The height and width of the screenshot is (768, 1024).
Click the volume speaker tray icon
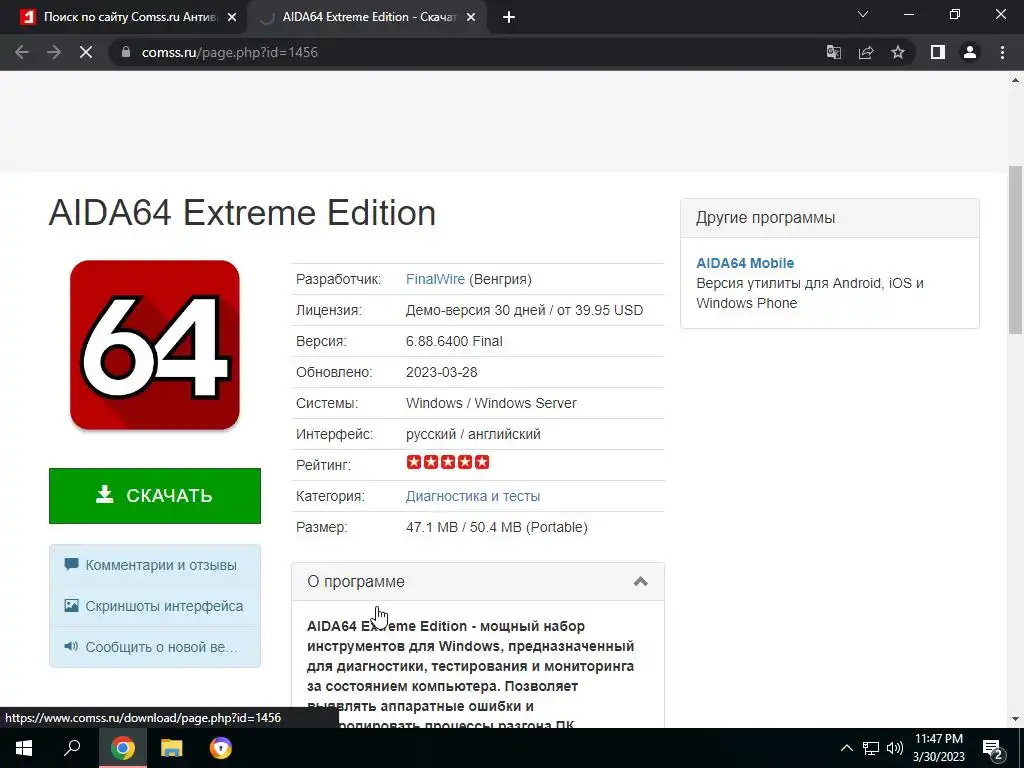click(x=895, y=748)
